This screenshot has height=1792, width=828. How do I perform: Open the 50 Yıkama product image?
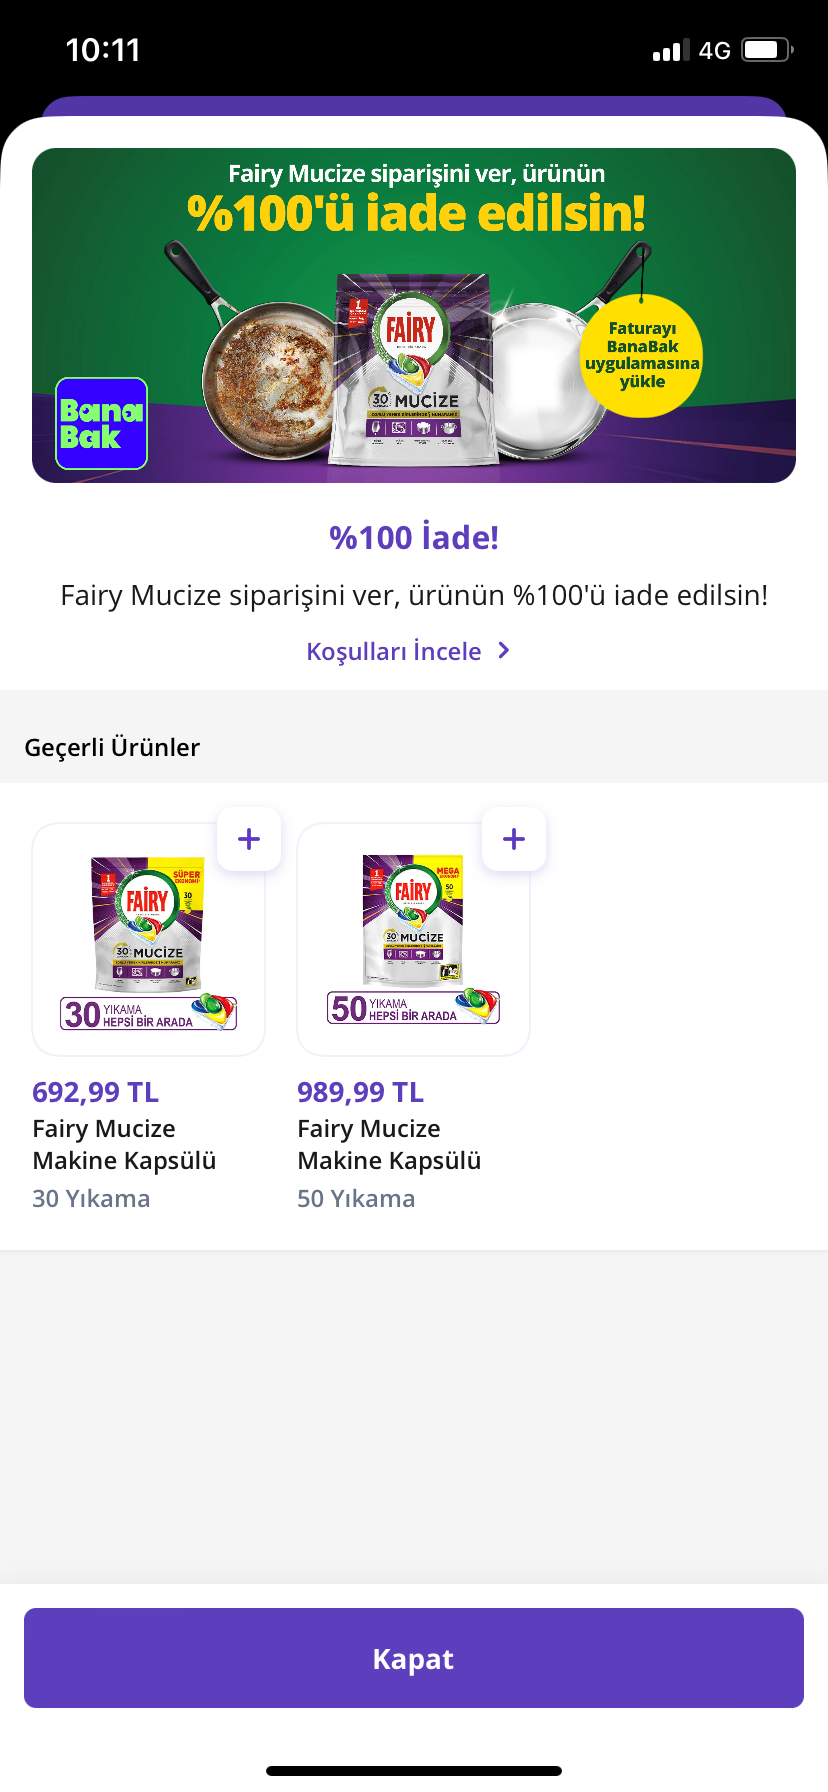click(414, 939)
